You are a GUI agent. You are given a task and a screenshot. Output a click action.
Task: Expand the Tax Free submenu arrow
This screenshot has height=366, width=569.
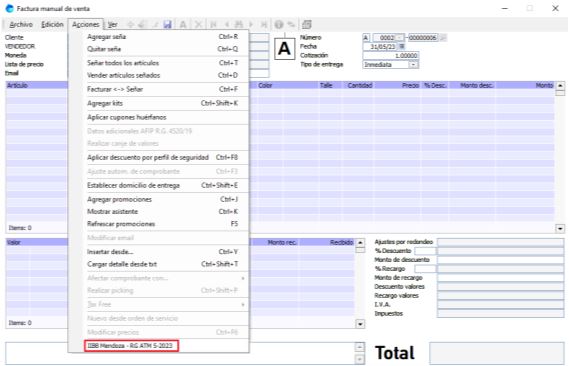[243, 304]
